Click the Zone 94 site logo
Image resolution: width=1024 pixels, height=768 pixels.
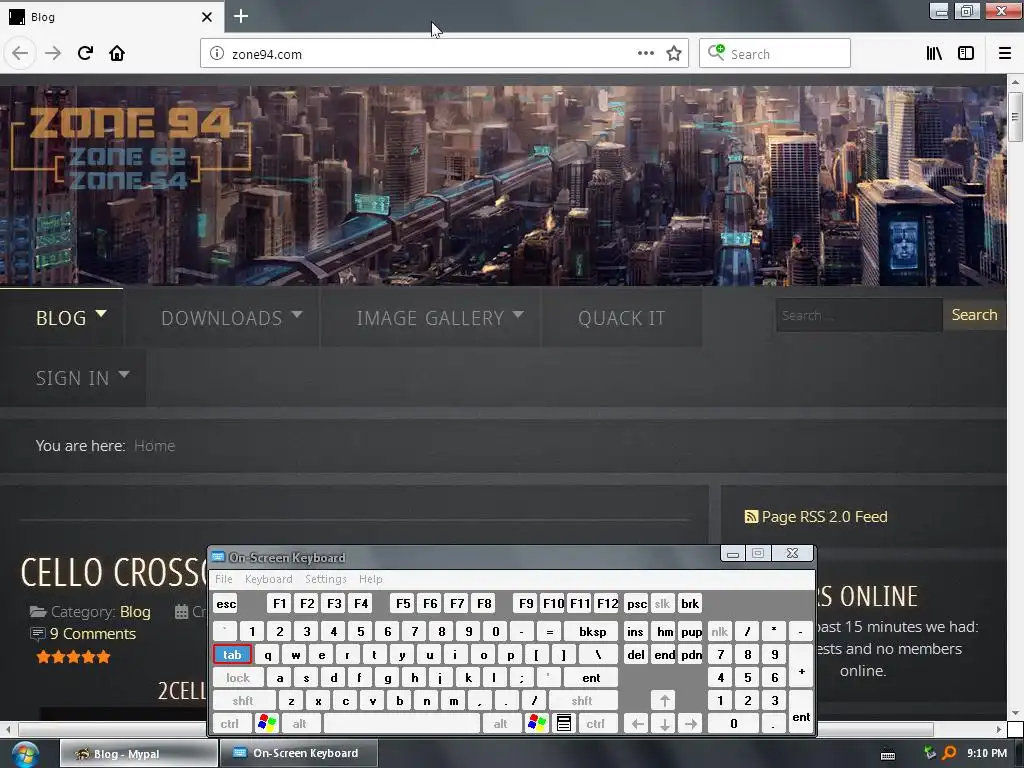click(131, 148)
